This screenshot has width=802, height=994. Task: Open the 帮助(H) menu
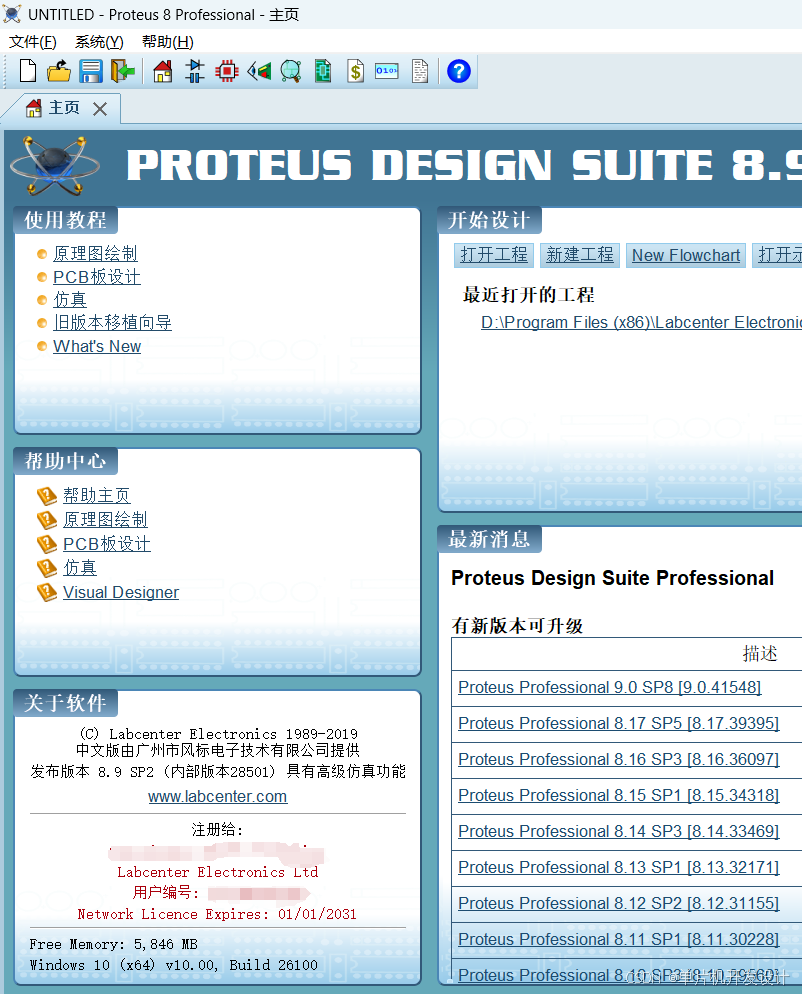point(167,42)
